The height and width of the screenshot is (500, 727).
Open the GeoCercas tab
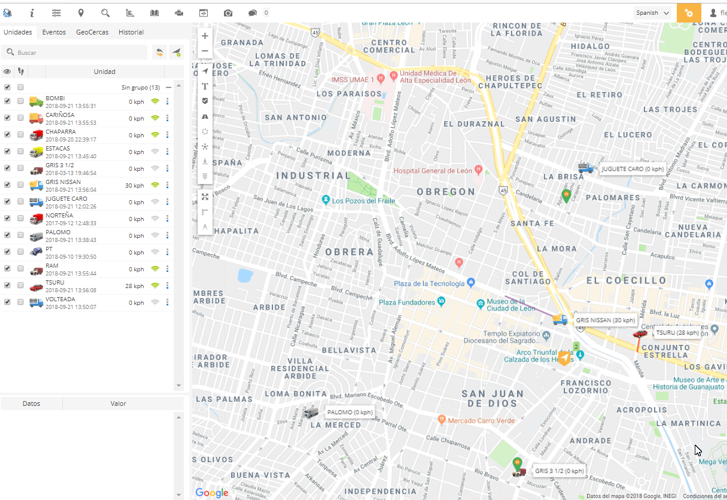pos(92,32)
